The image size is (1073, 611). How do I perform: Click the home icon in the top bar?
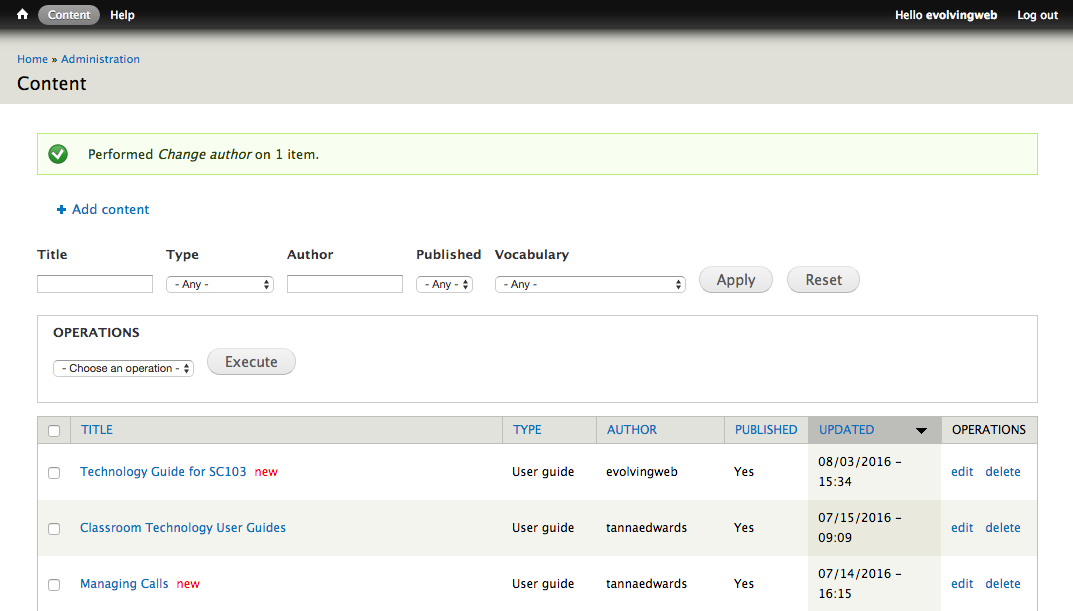pos(22,15)
